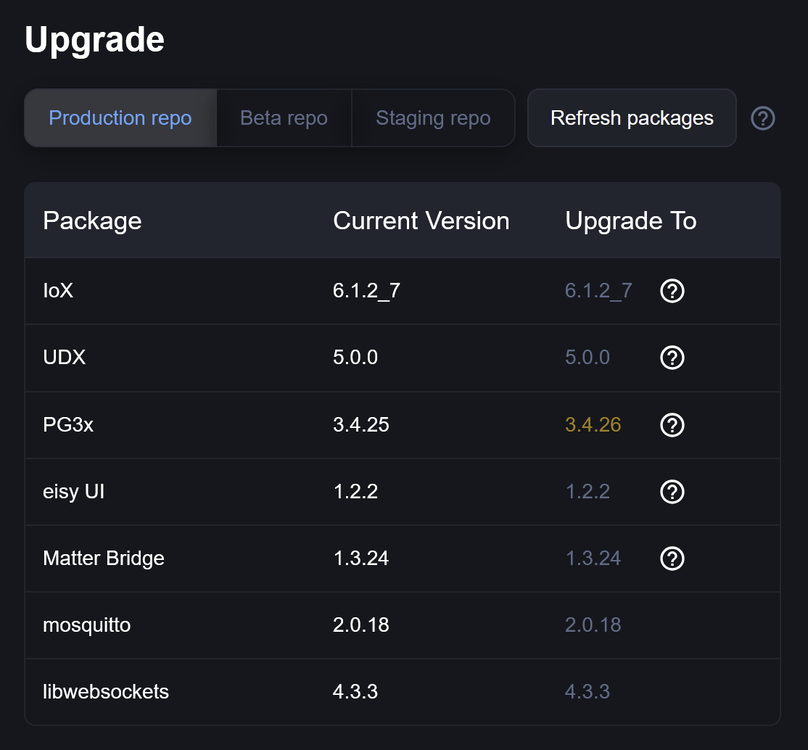Switch to the Production repo tab
Image resolution: width=808 pixels, height=750 pixels.
pyautogui.click(x=120, y=118)
